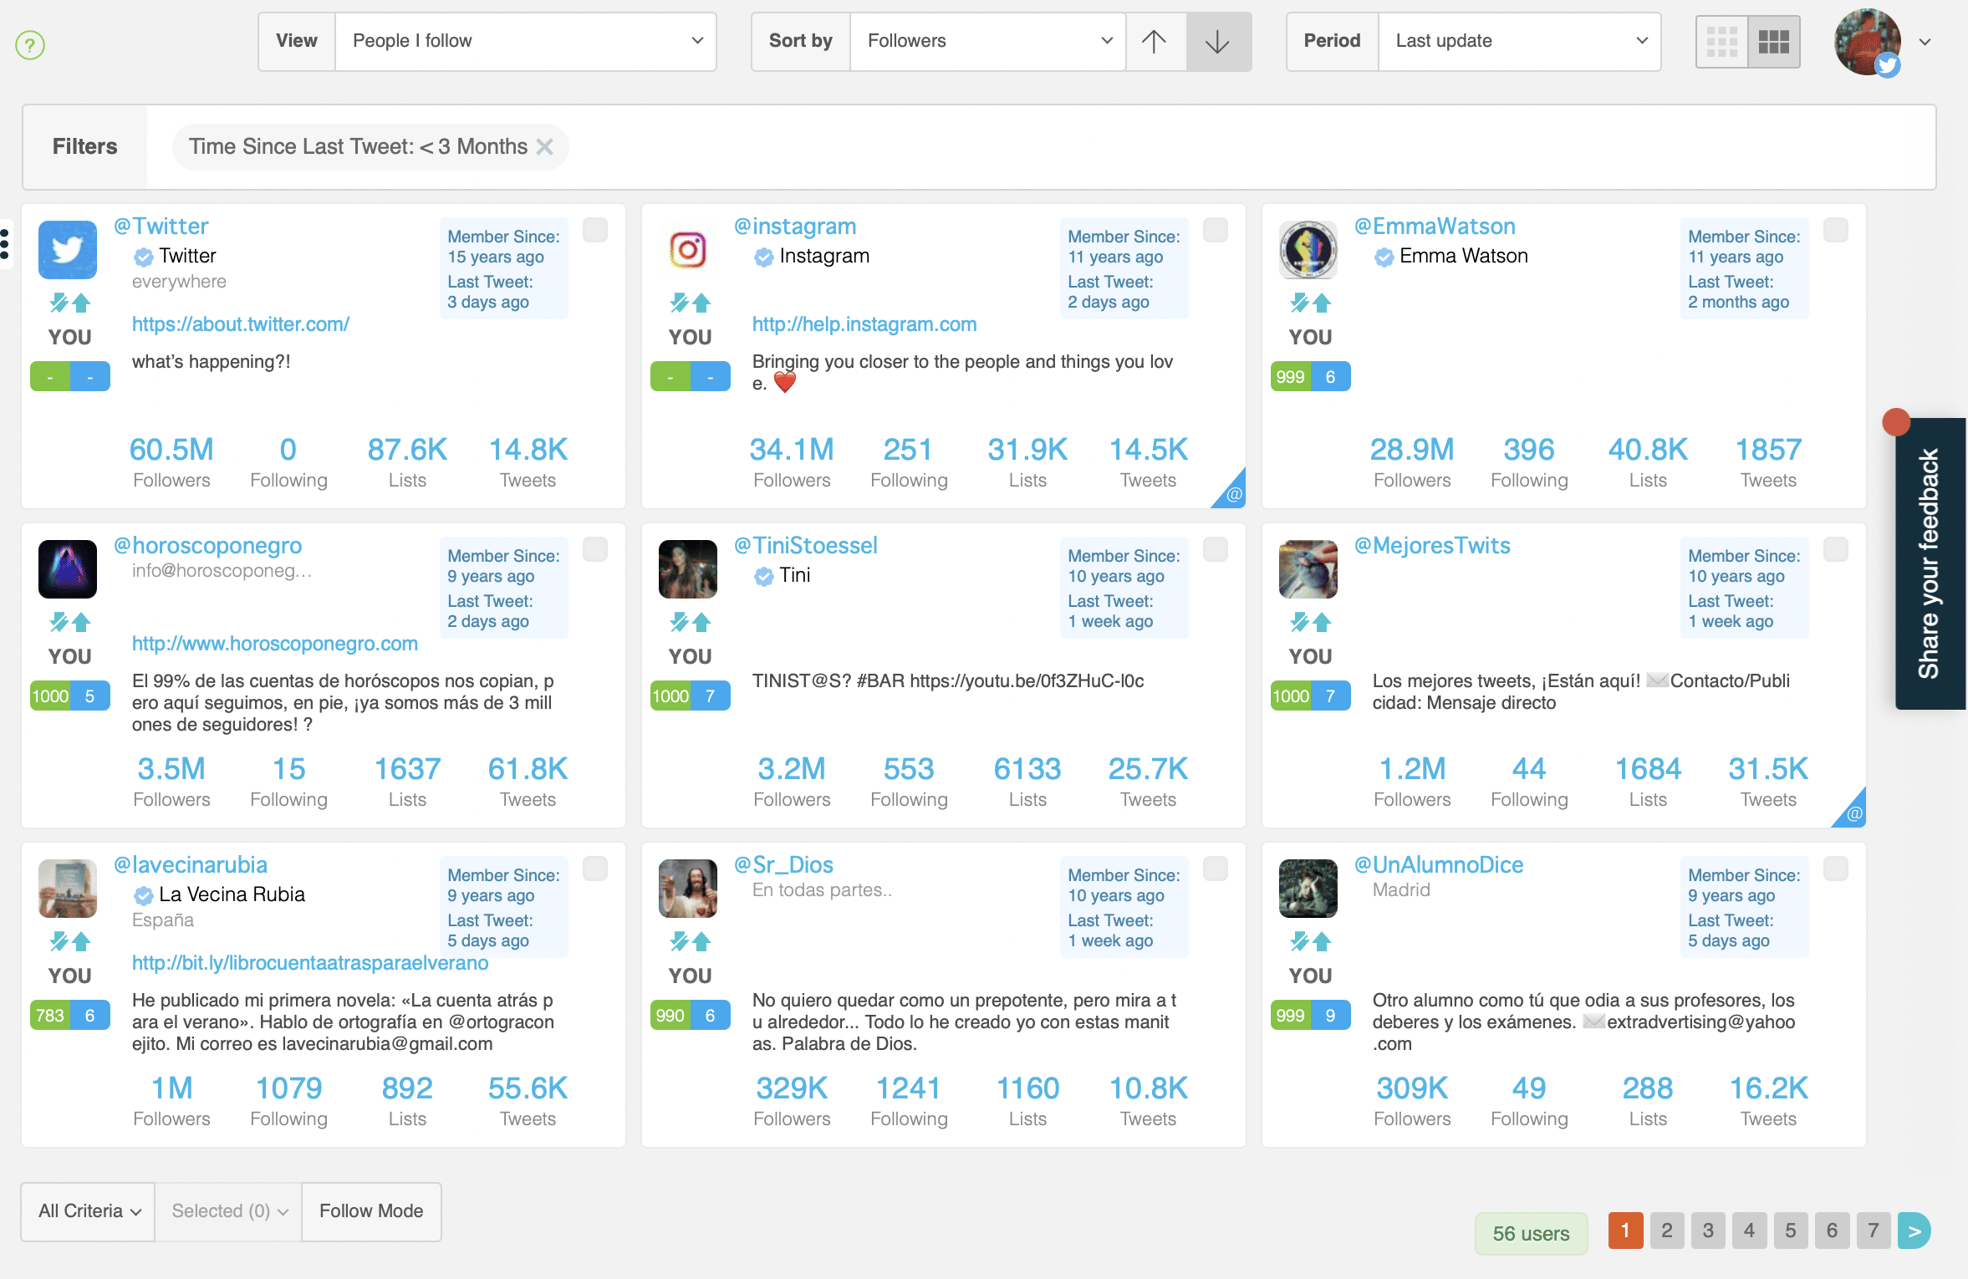Open the Period dropdown showing Last update
Screen dimensions: 1968x1279
[x=1518, y=41]
